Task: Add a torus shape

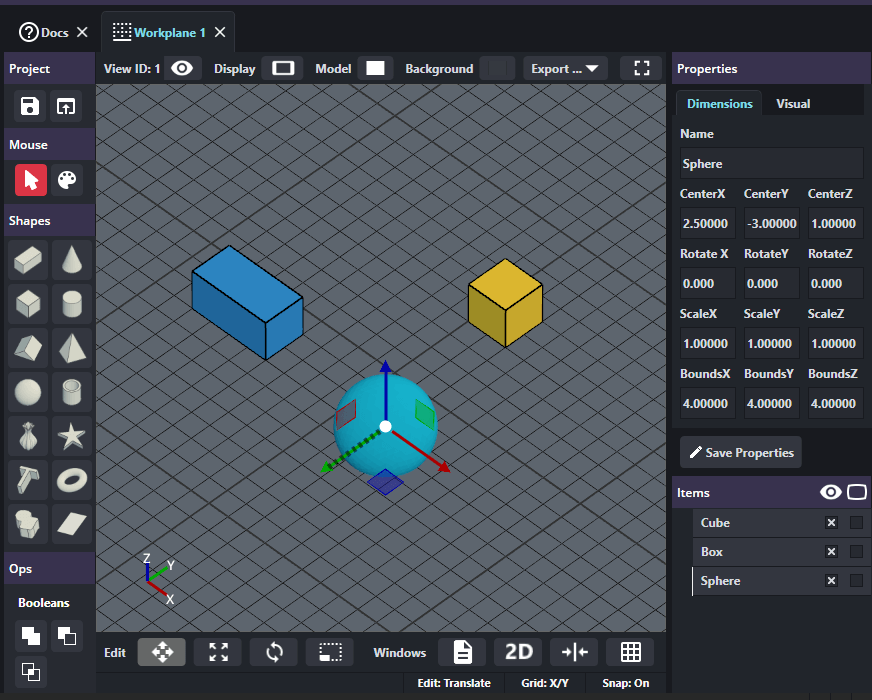Action: coord(72,480)
